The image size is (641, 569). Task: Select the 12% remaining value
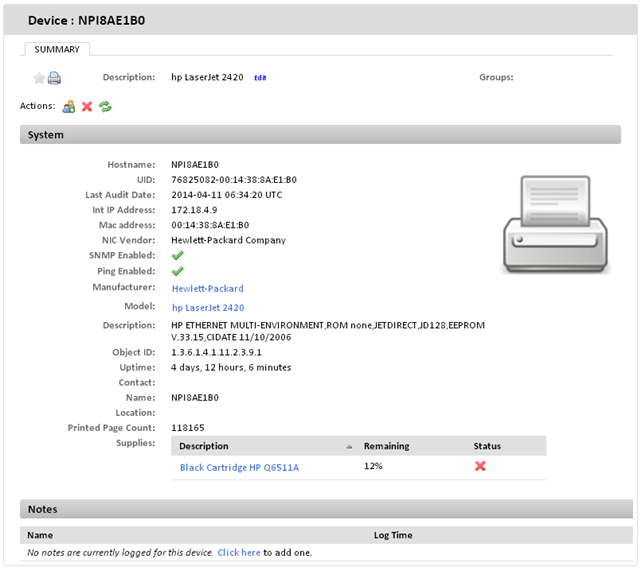tap(373, 466)
